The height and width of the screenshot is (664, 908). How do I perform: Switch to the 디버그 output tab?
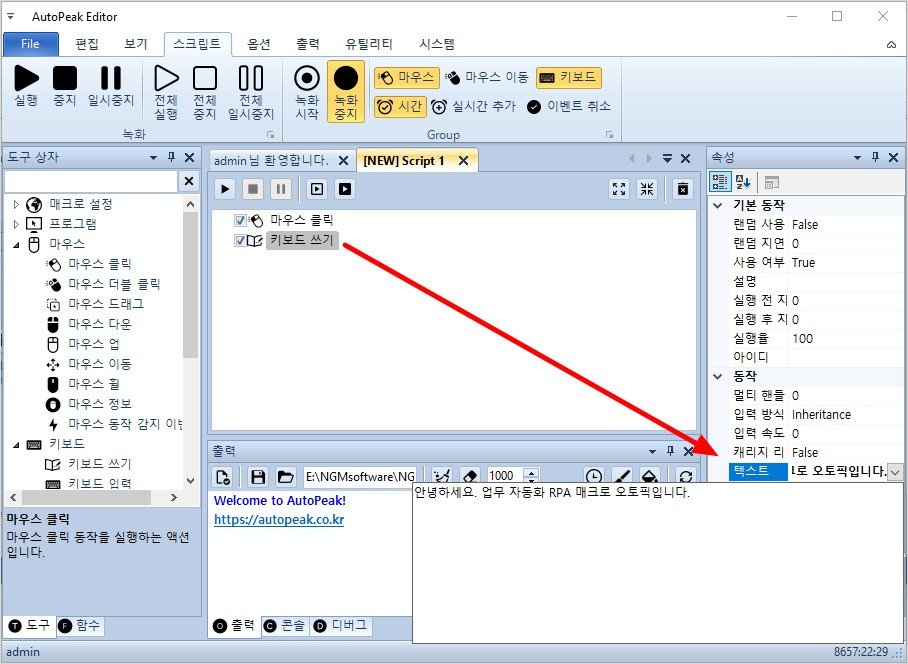click(x=341, y=625)
